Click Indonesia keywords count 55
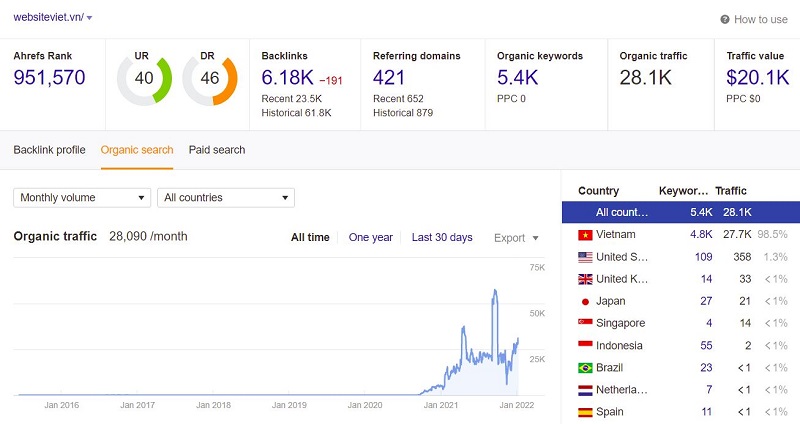 pyautogui.click(x=706, y=345)
